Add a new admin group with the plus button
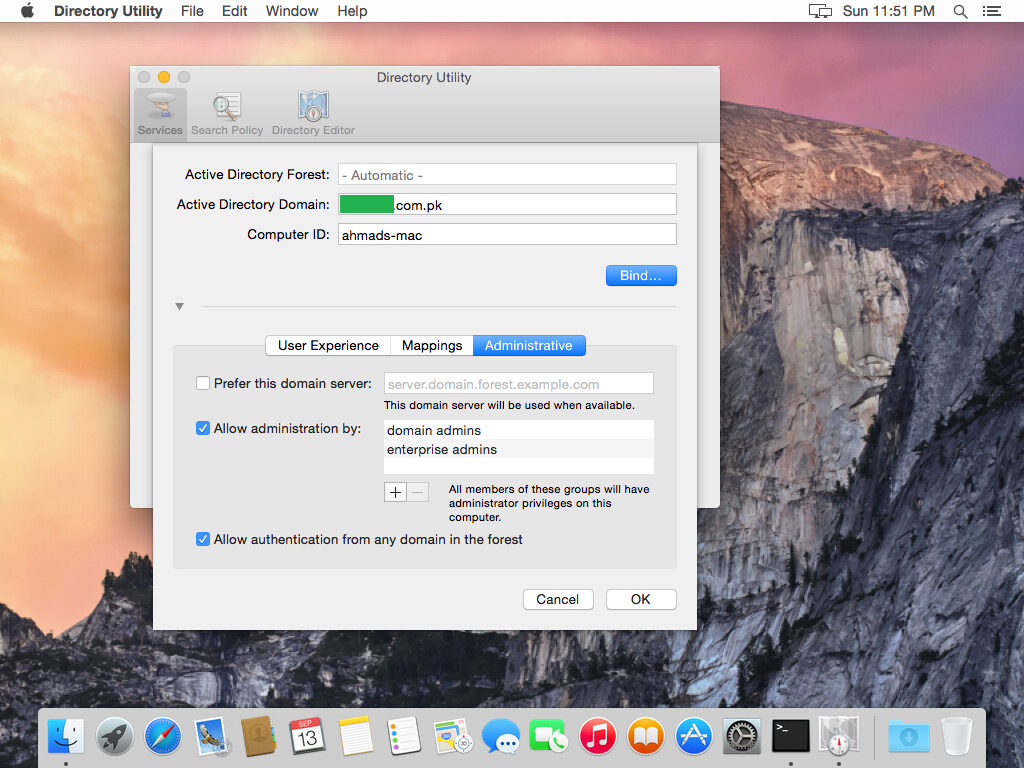This screenshot has height=768, width=1024. [395, 492]
